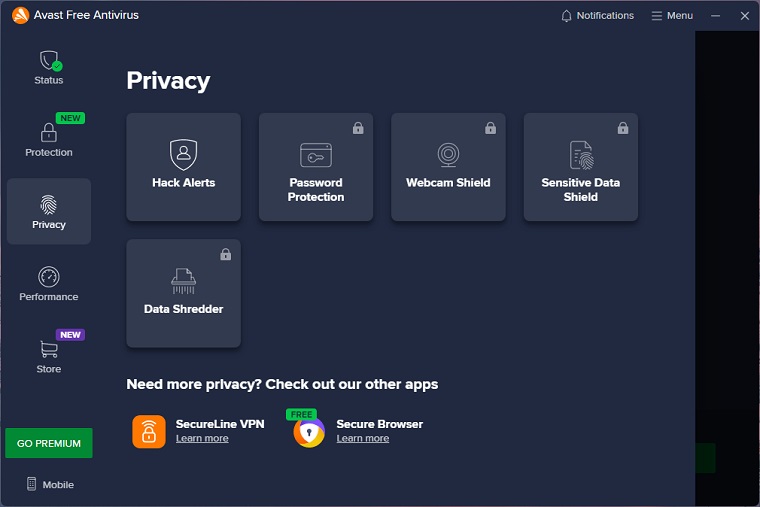Click the GO PREMIUM button
Viewport: 760px width, 507px height.
(49, 443)
